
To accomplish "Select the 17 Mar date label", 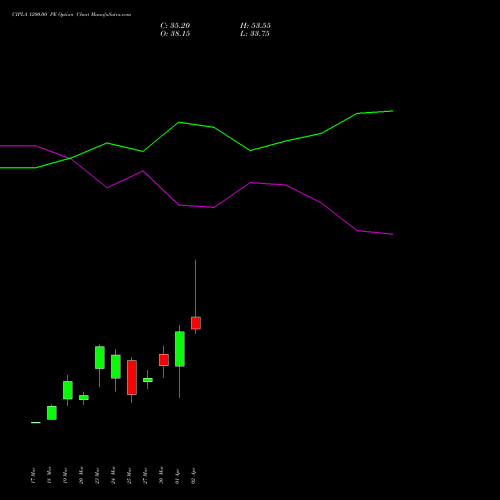I will click(x=33, y=475).
